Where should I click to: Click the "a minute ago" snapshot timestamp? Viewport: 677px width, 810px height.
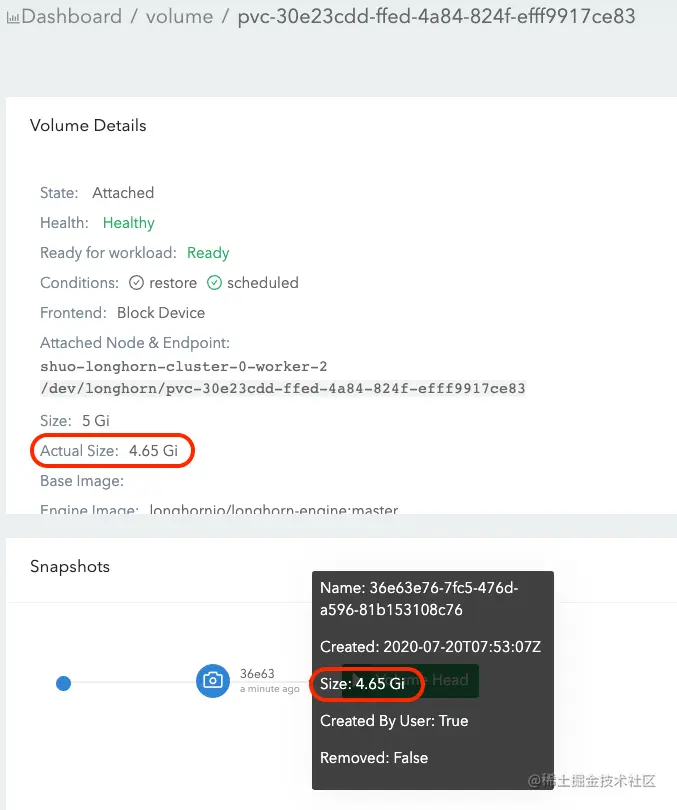click(x=270, y=689)
